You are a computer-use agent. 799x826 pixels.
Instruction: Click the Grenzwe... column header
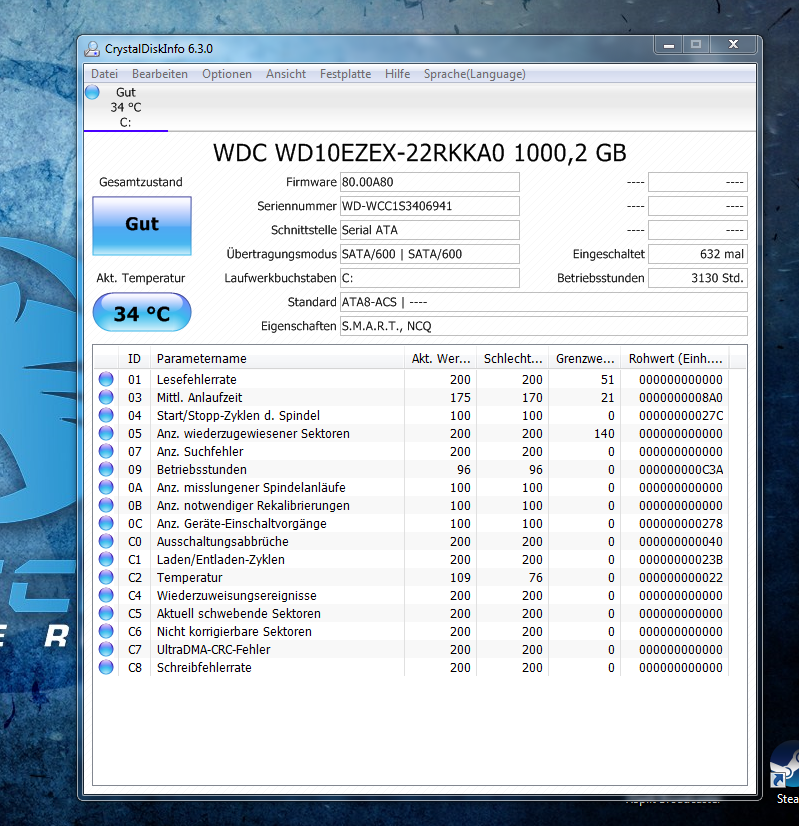585,359
